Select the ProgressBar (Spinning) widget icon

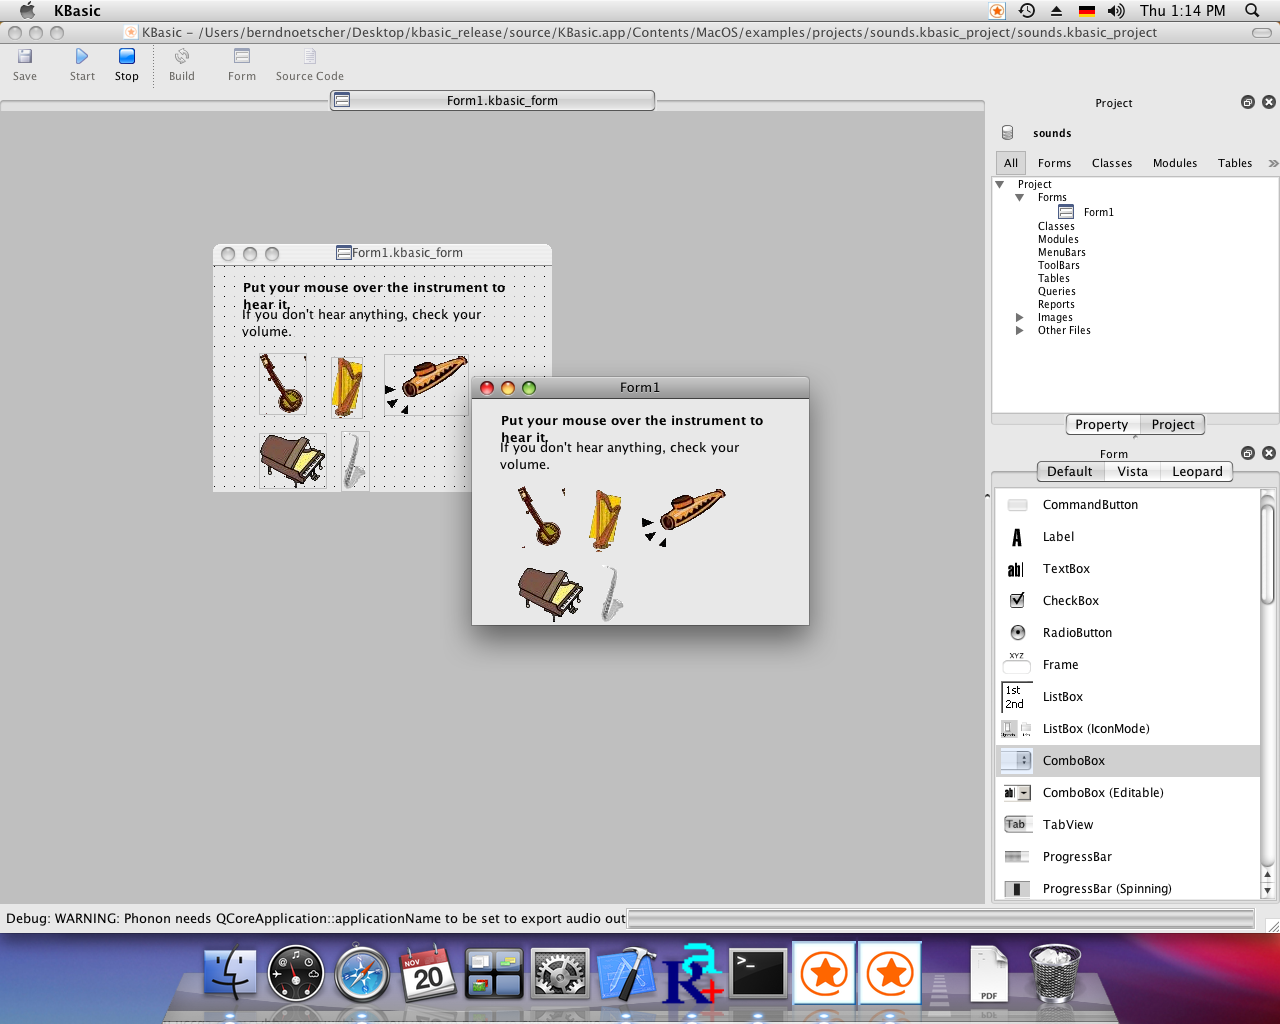(1016, 888)
